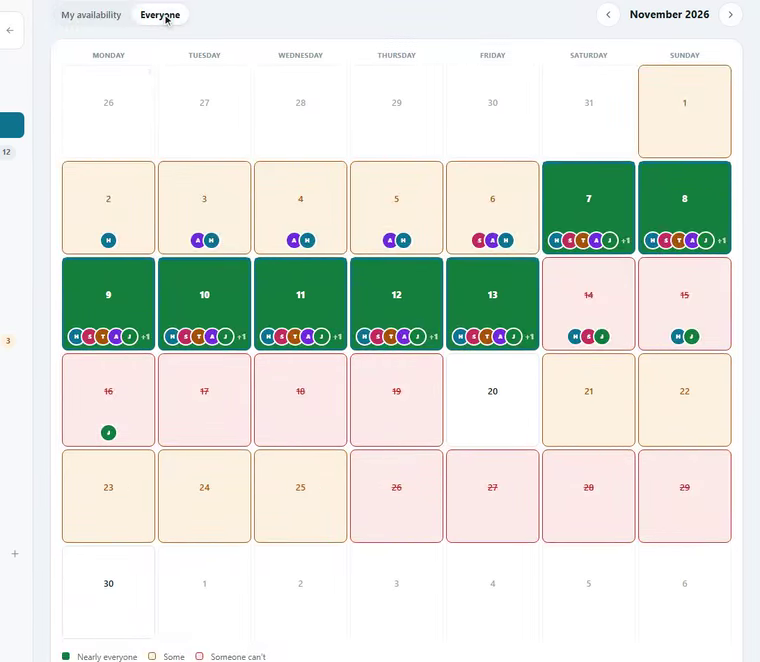Click the J avatar on November 15

[x=692, y=336]
